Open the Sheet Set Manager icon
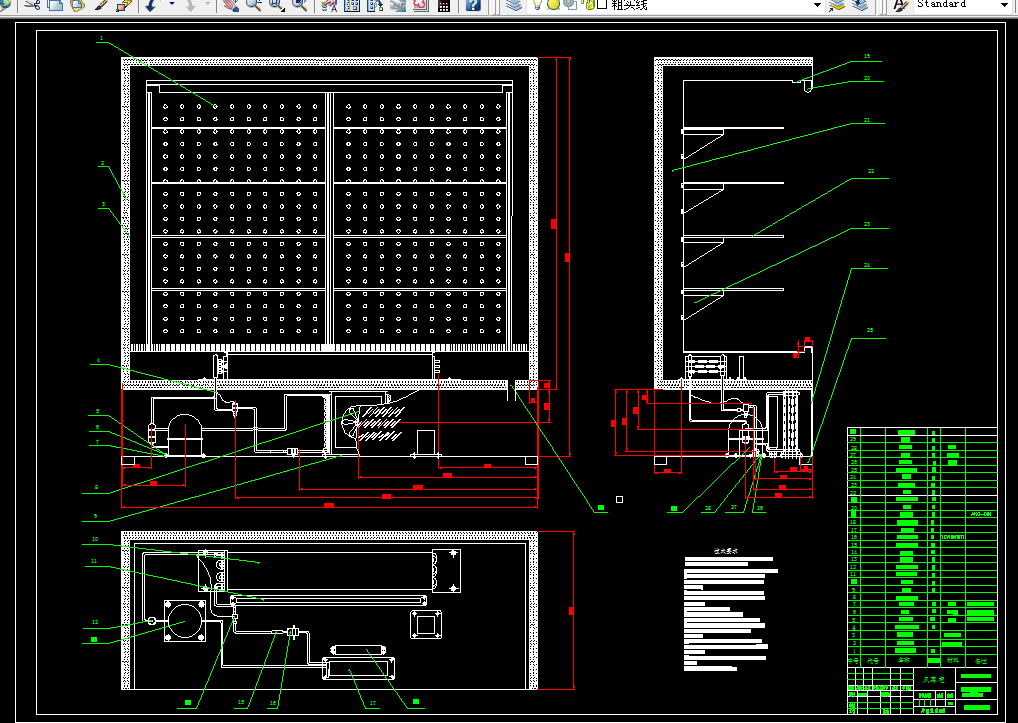Viewport: 1018px width, 723px height. pyautogui.click(x=398, y=5)
